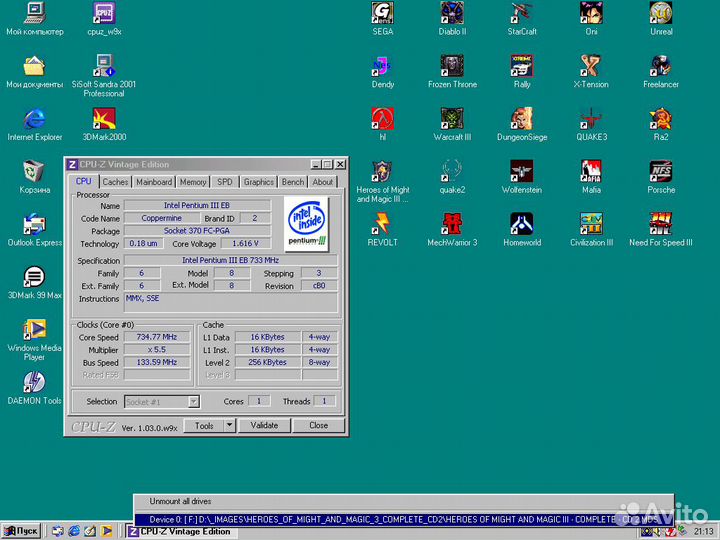Open the Memory tab in CPU-Z
720x540 pixels.
tap(193, 182)
